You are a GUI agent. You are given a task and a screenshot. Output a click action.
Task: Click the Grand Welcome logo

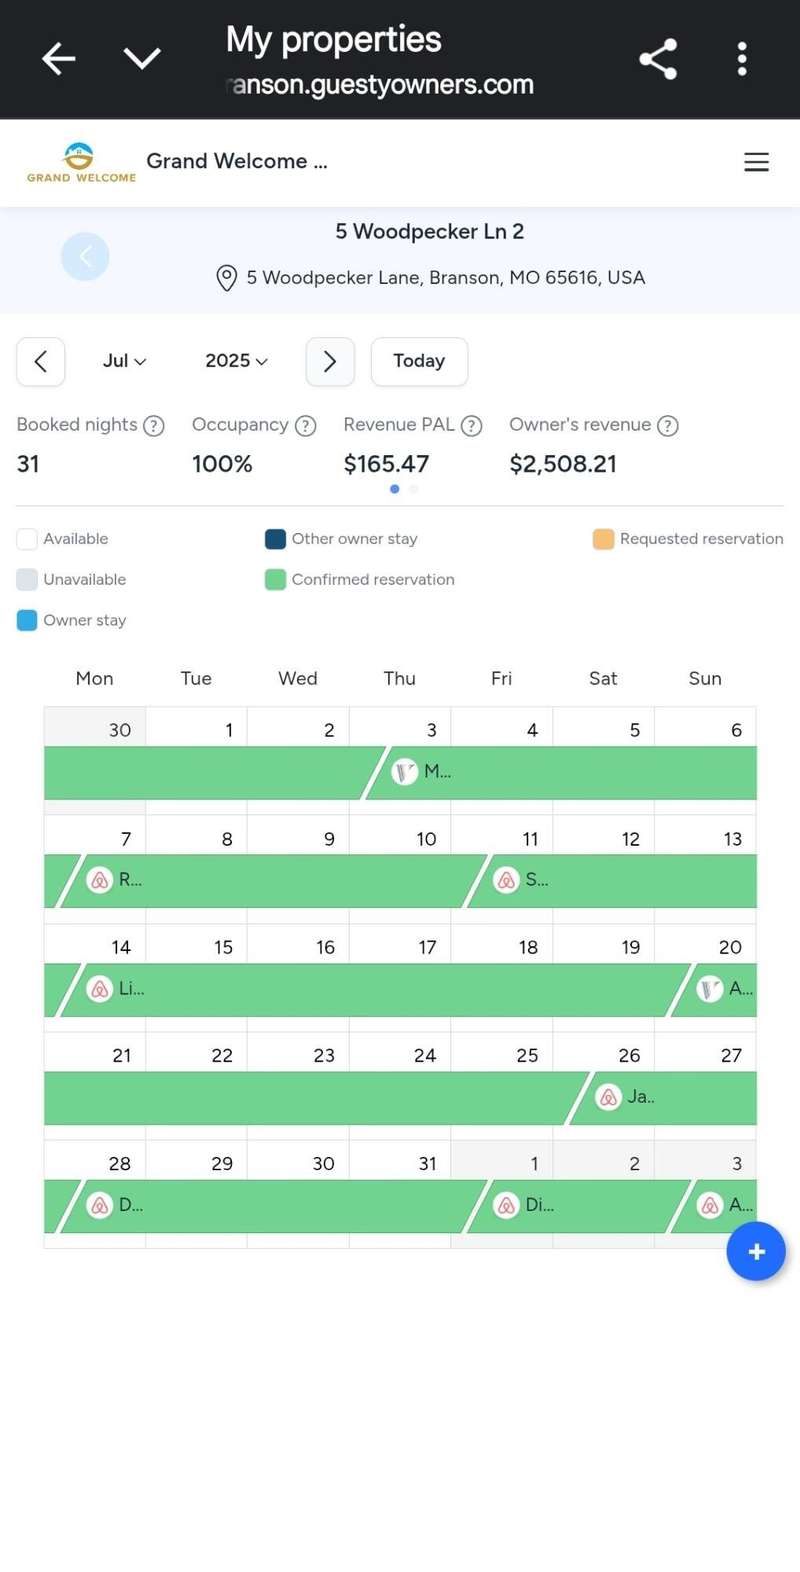point(81,162)
